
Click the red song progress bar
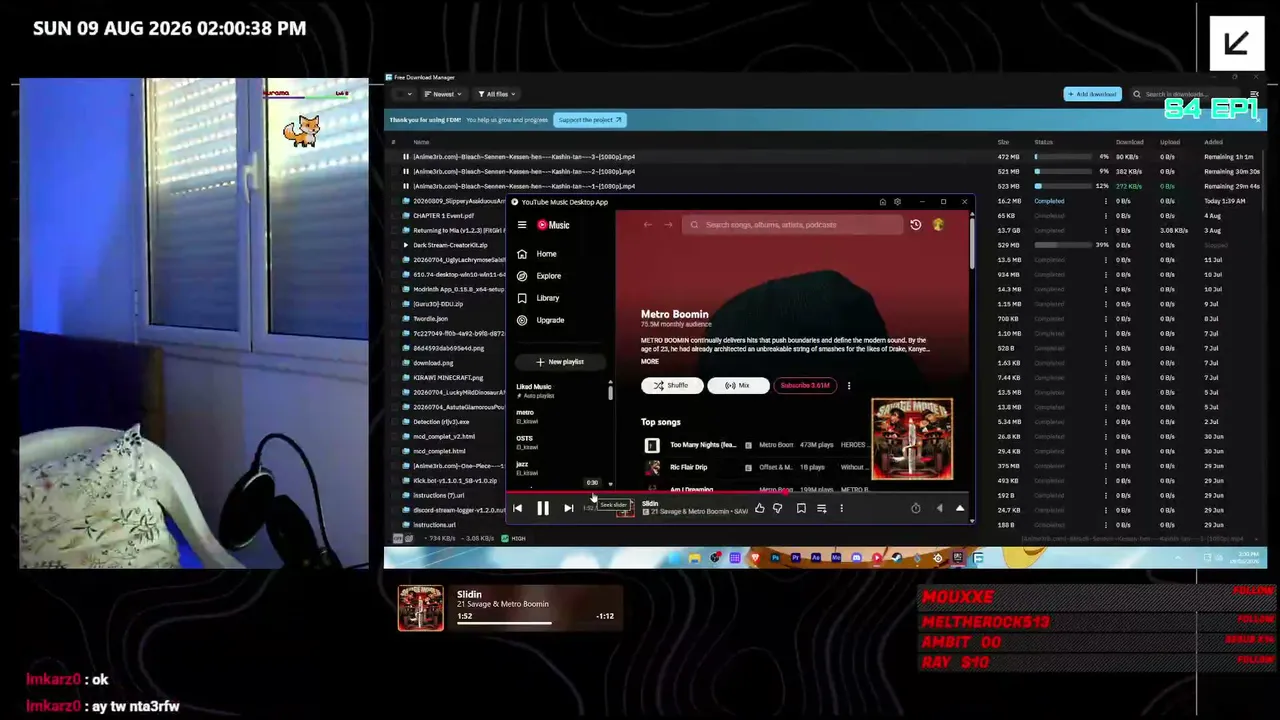pyautogui.click(x=739, y=492)
